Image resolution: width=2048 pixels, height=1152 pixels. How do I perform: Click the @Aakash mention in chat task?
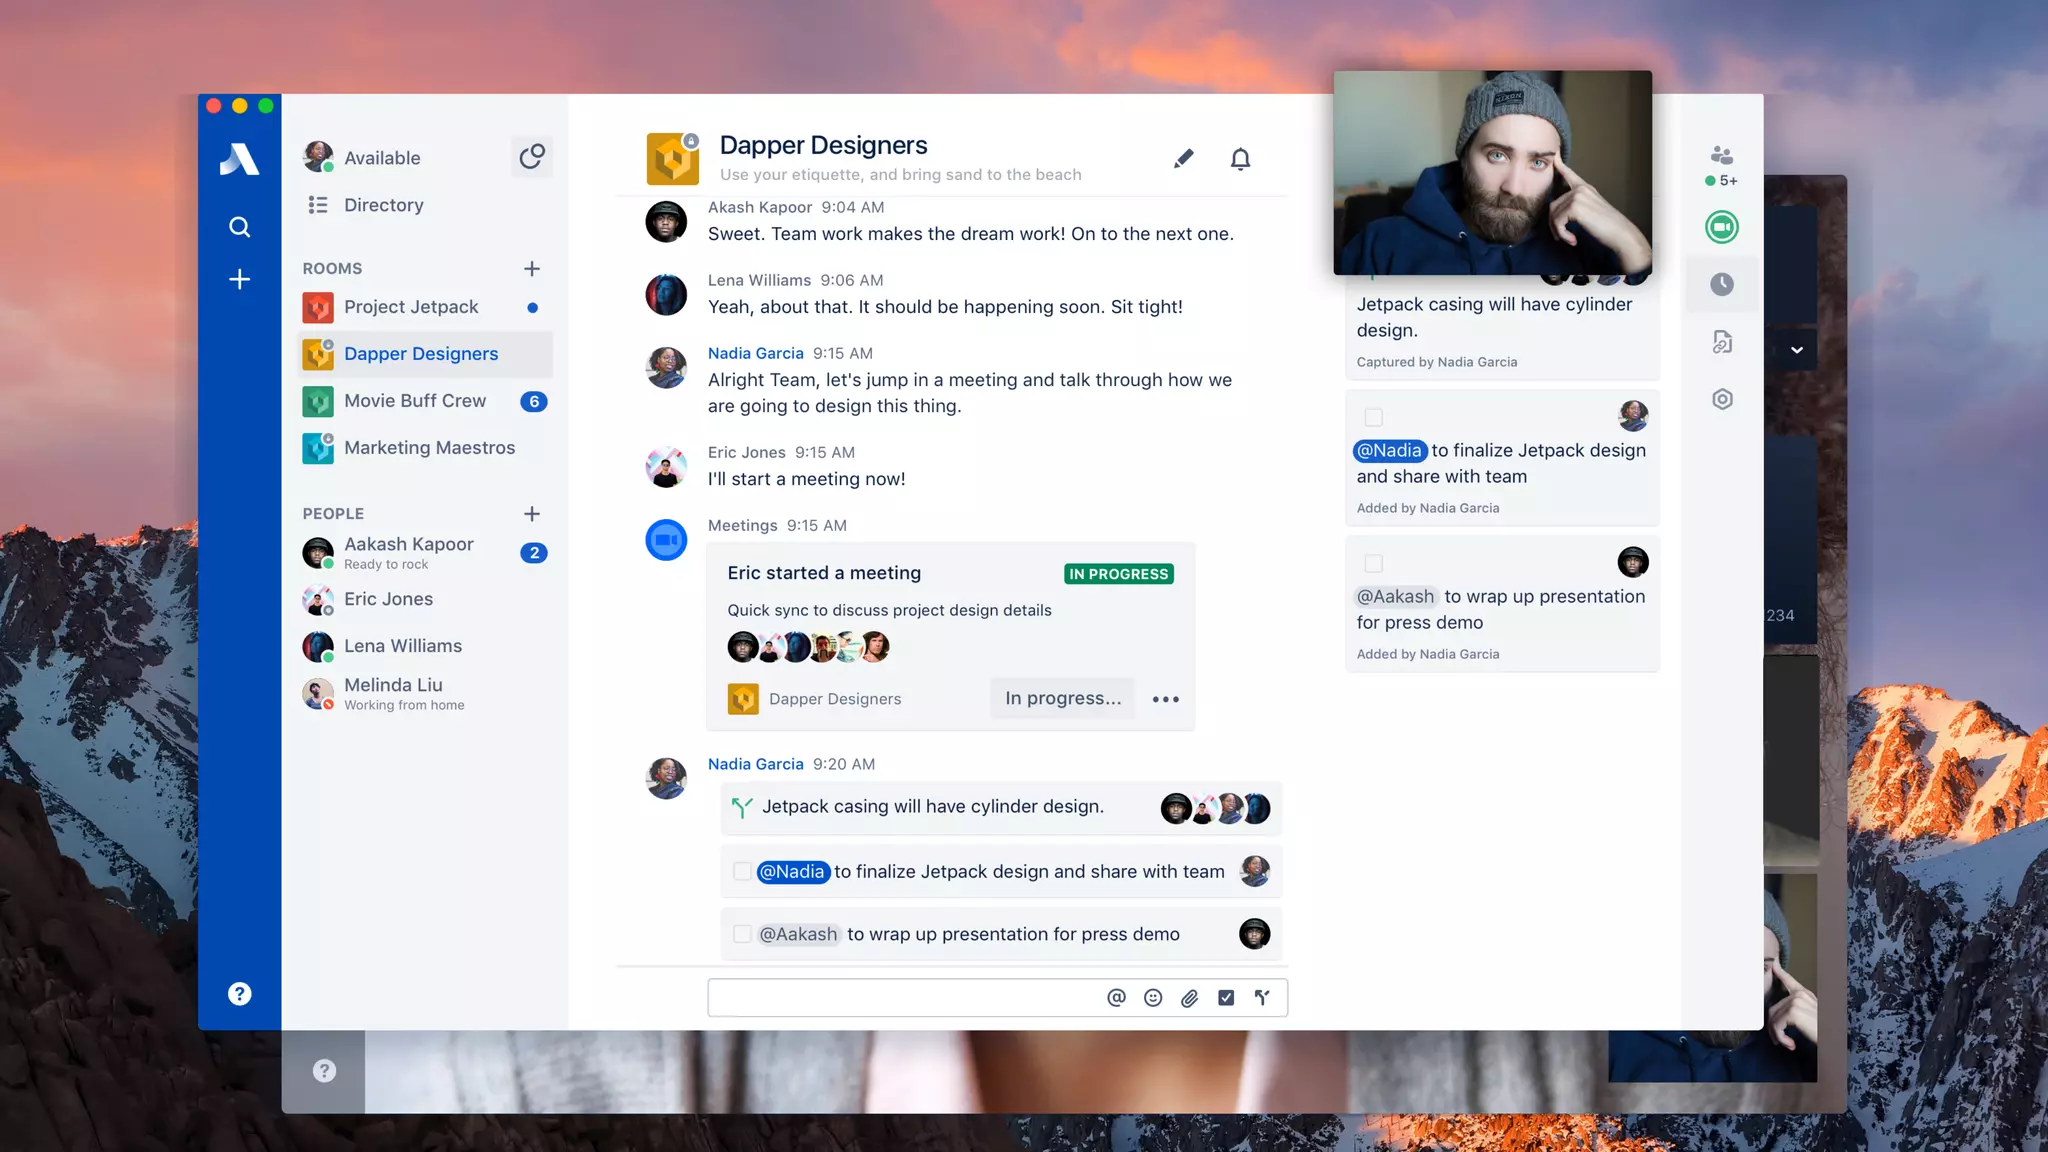coord(798,934)
